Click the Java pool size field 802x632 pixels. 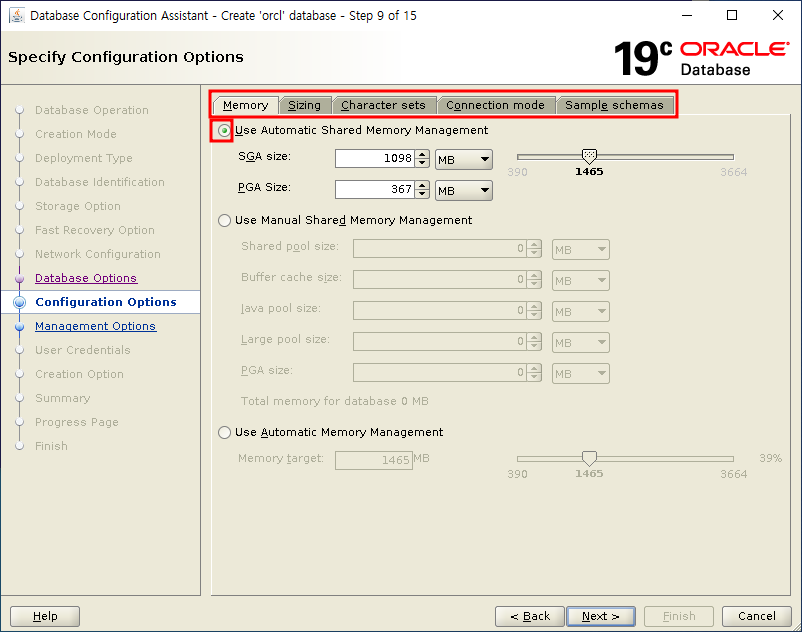(440, 310)
